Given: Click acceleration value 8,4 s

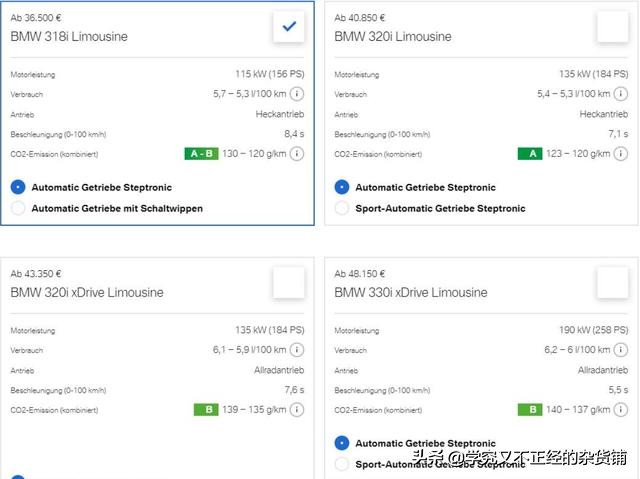Looking at the screenshot, I should 294,134.
